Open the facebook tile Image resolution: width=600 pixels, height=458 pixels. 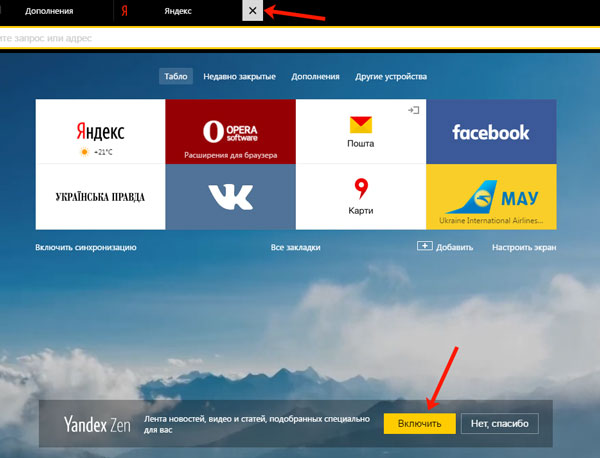pyautogui.click(x=491, y=131)
